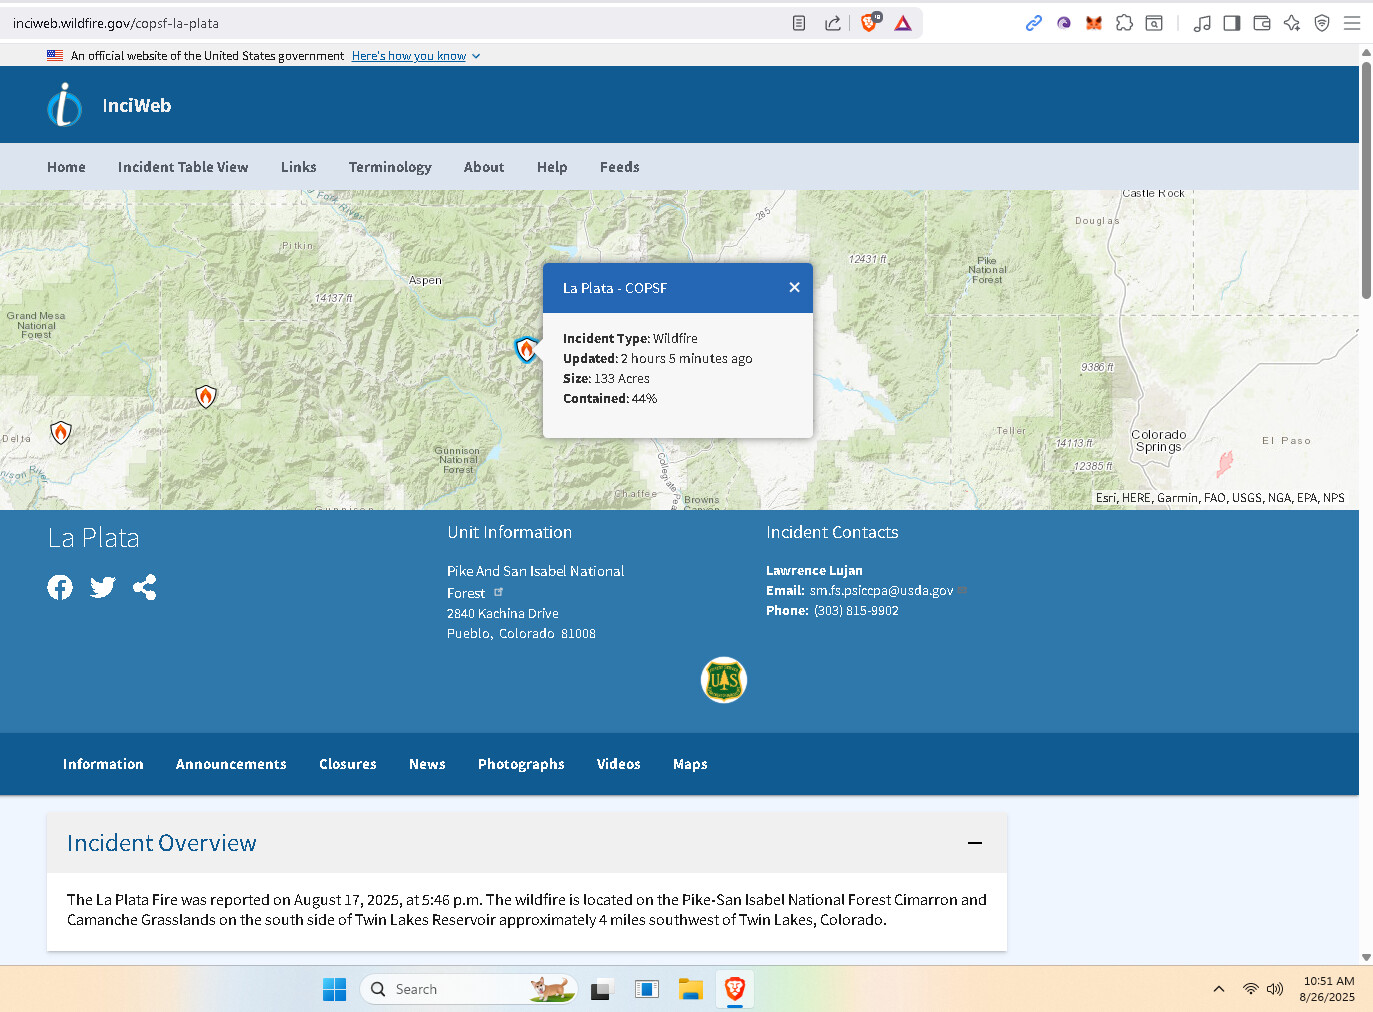
Task: Open Leo AI sparkle icon
Action: 1292,23
